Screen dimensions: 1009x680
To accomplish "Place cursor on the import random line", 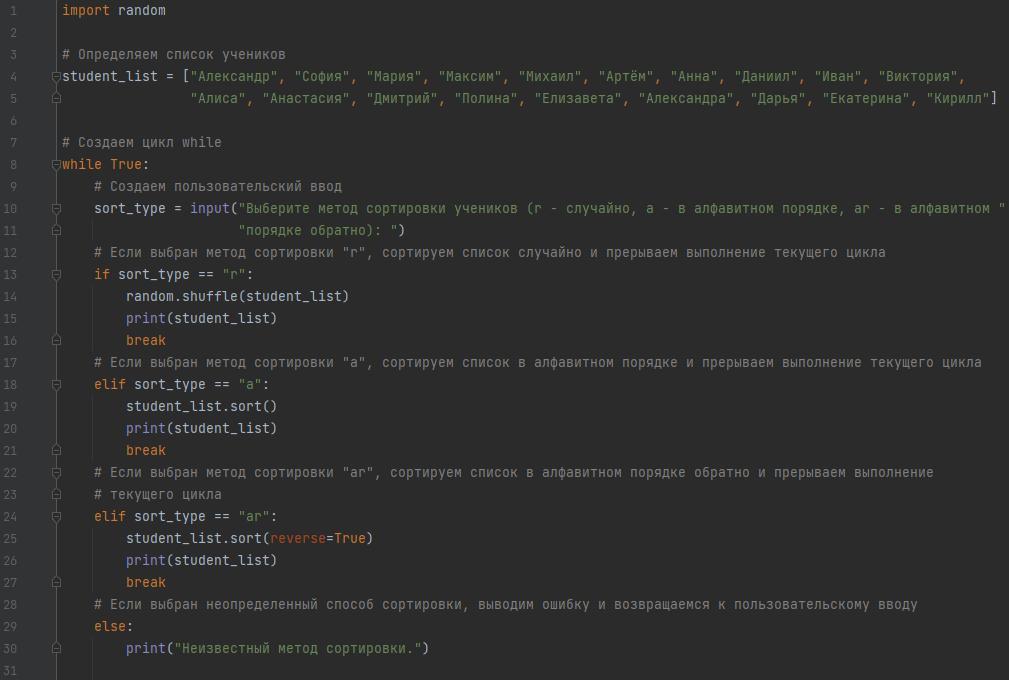I will pos(113,10).
